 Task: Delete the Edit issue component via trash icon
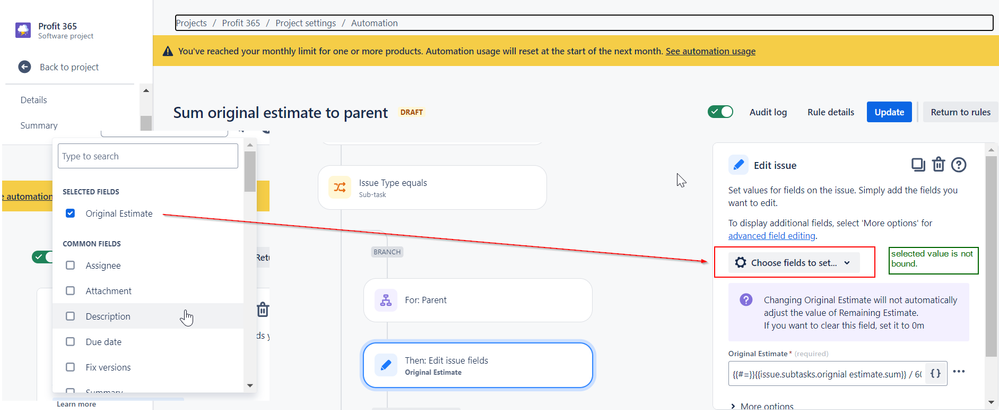coord(938,165)
